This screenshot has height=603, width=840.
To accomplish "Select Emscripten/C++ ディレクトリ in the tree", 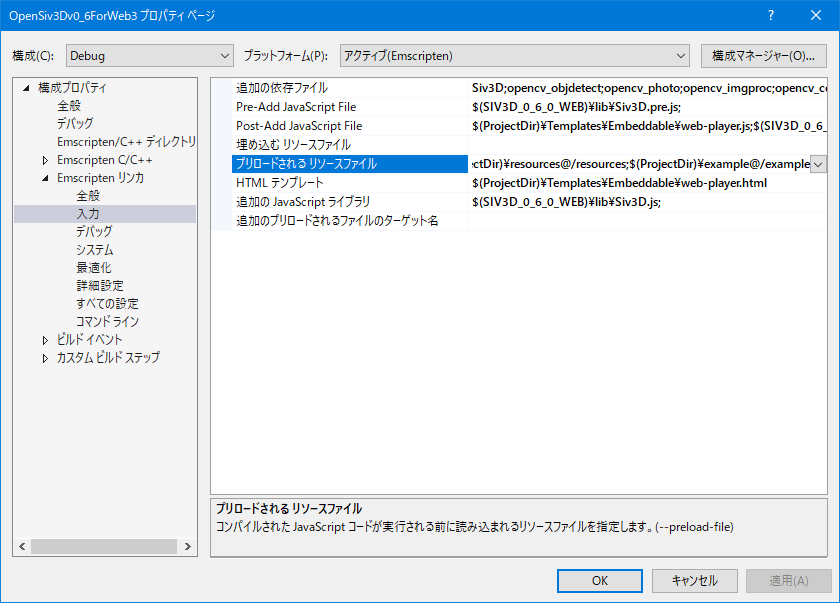I will coord(126,142).
